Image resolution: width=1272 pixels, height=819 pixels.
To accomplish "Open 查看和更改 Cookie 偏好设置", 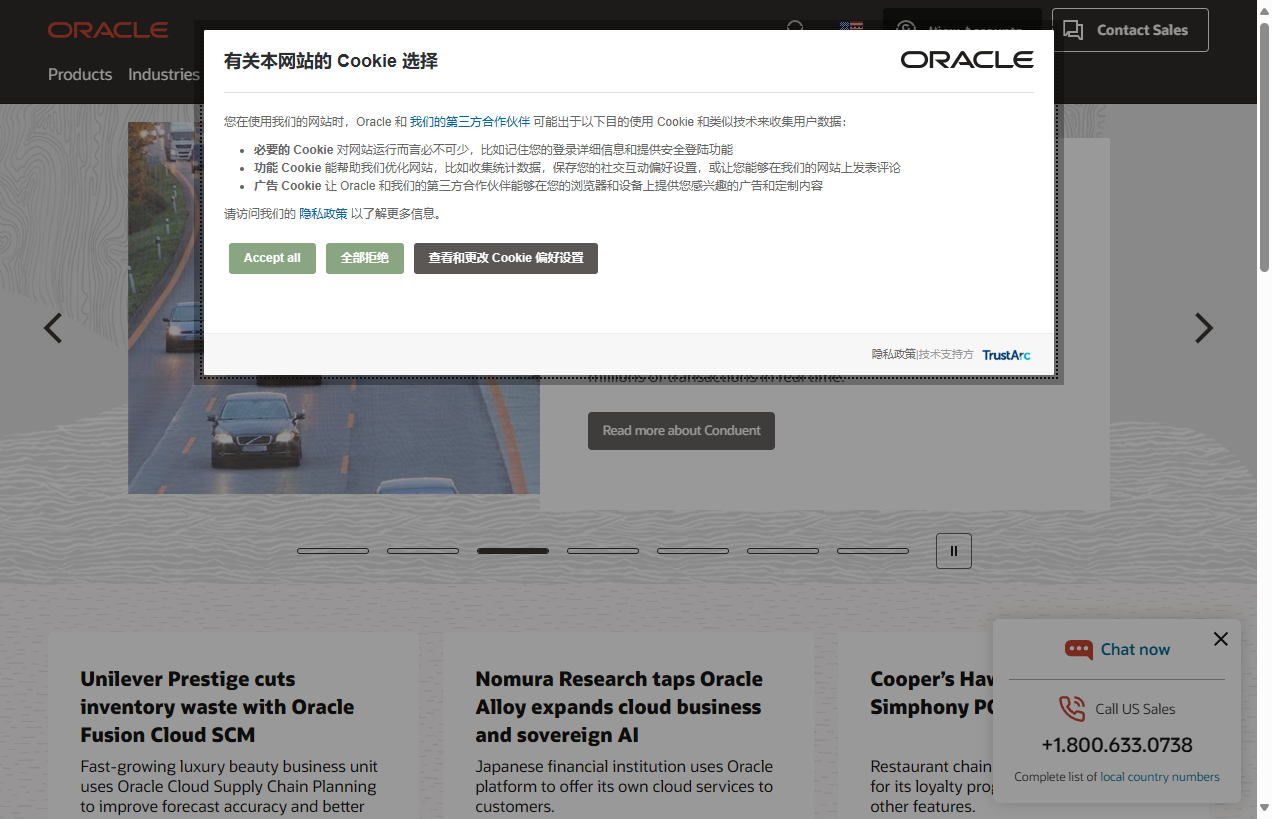I will point(505,258).
